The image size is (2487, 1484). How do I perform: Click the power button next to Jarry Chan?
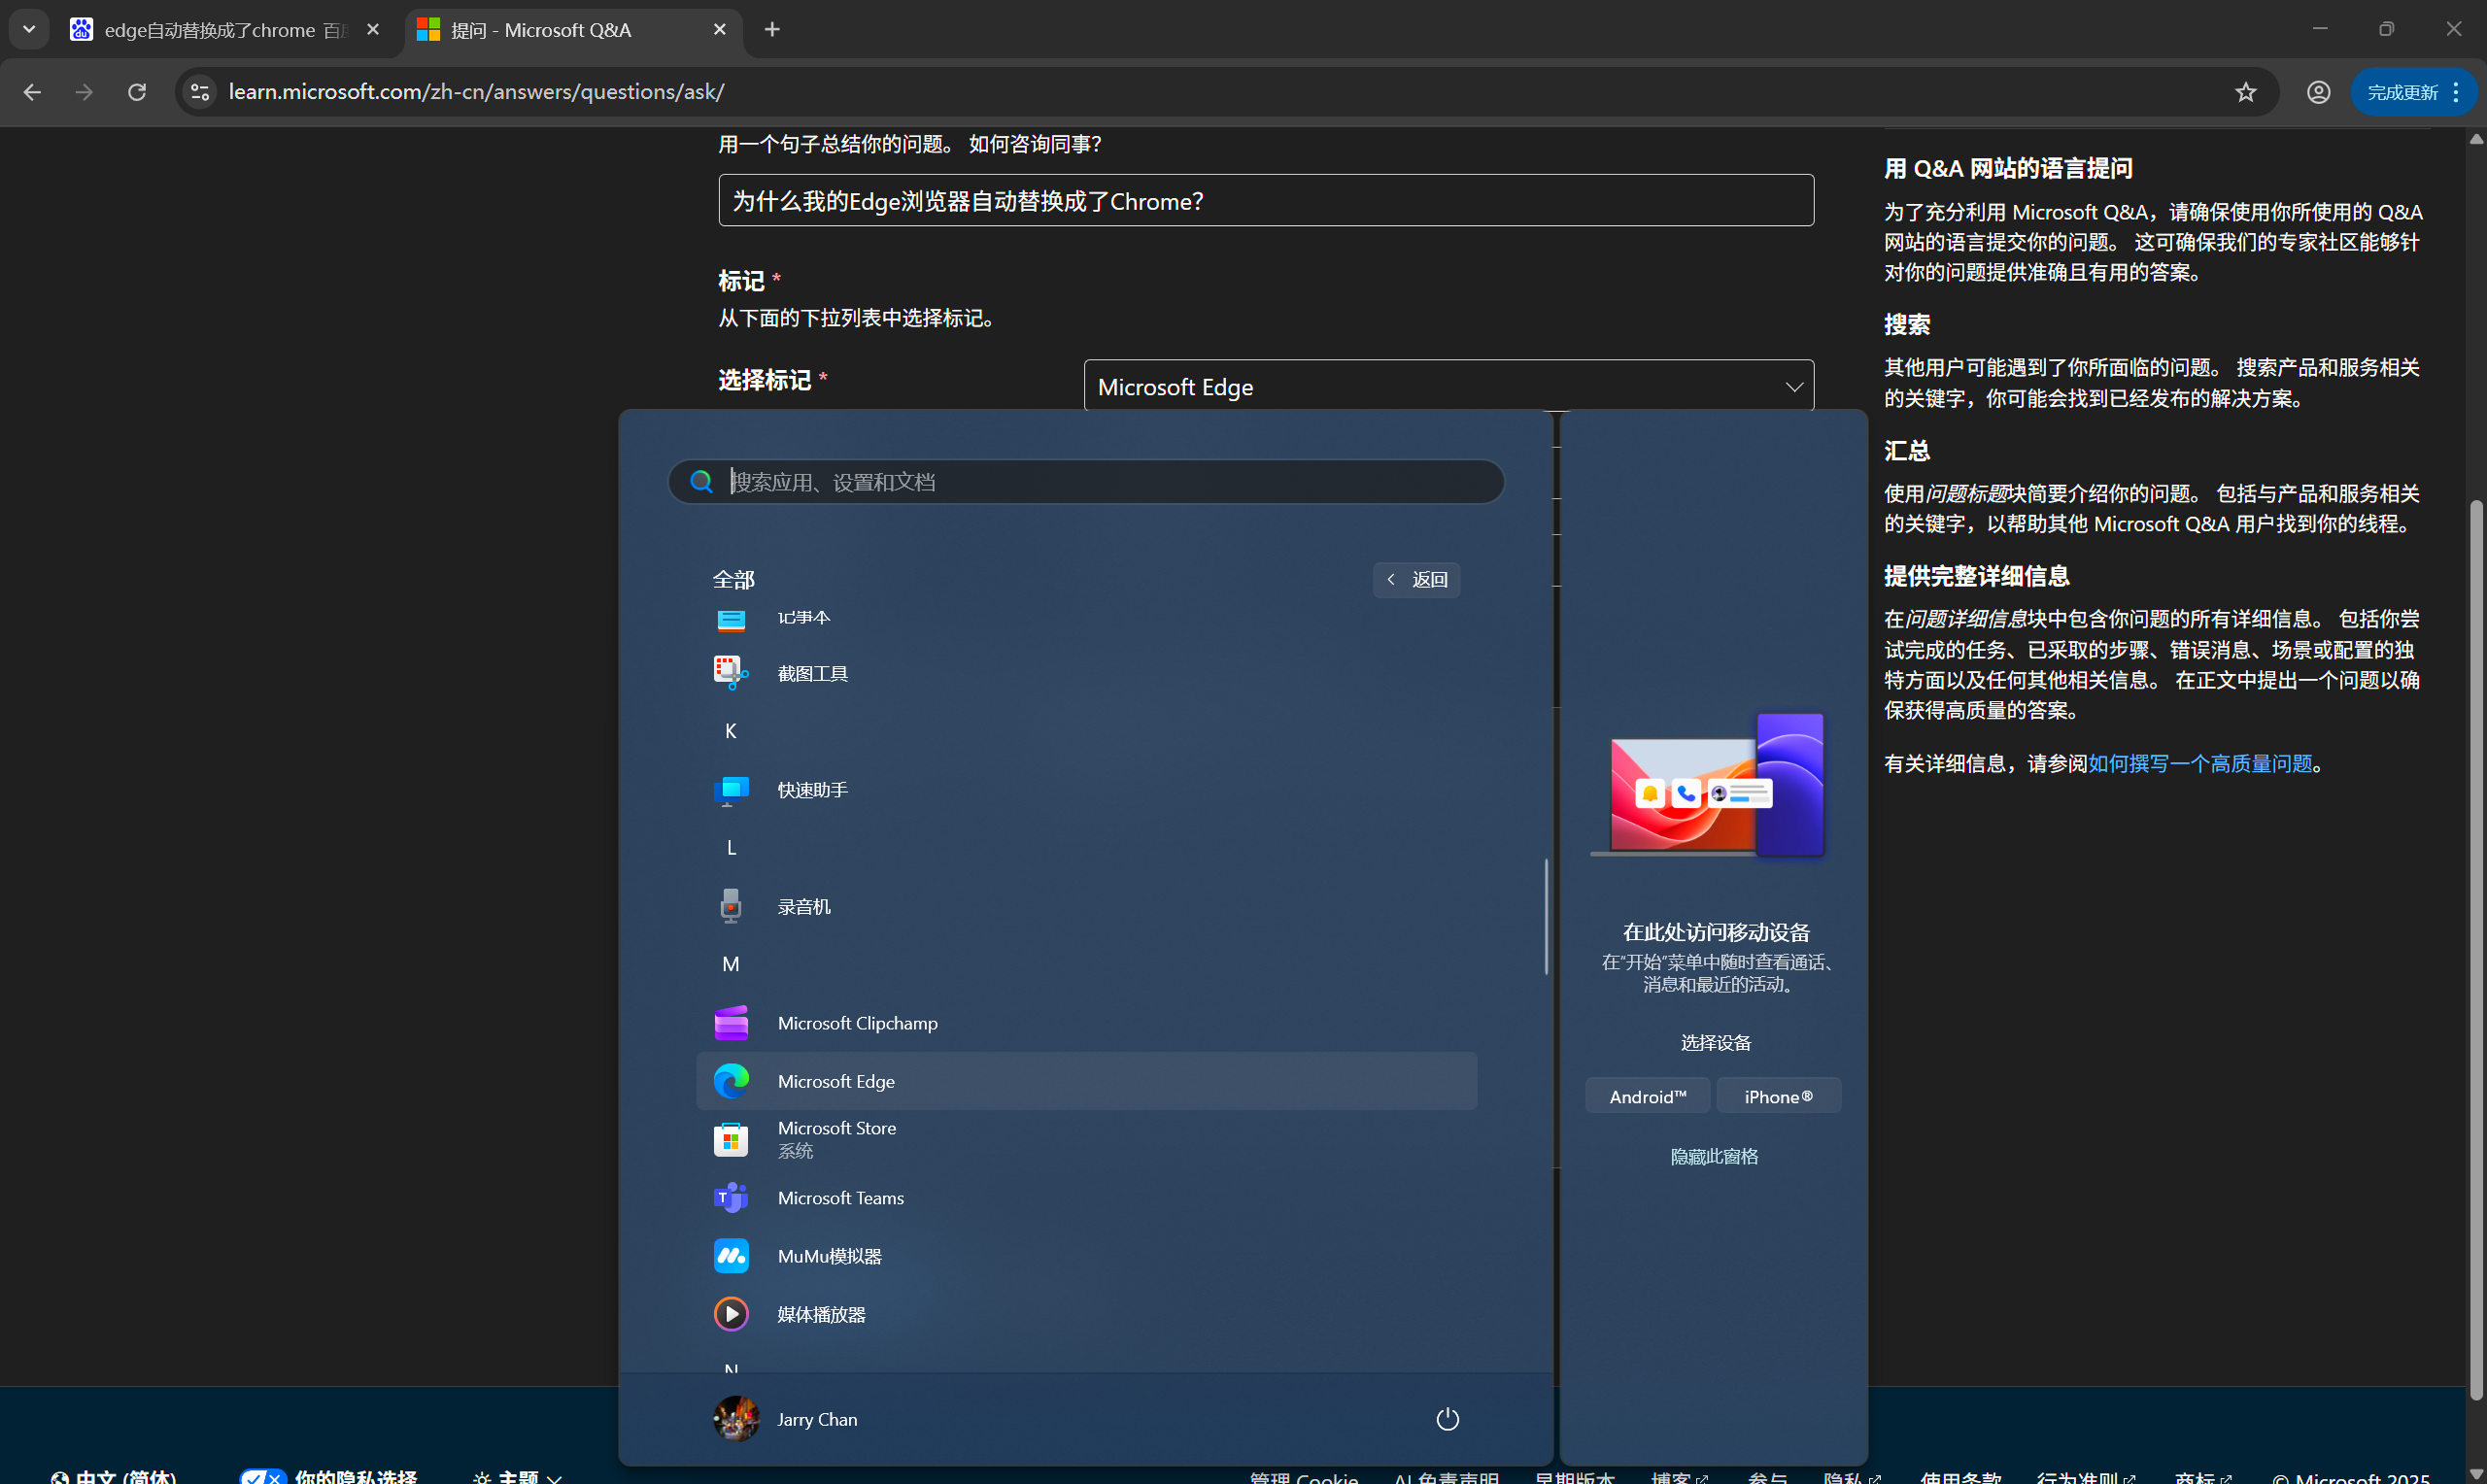click(1447, 1418)
